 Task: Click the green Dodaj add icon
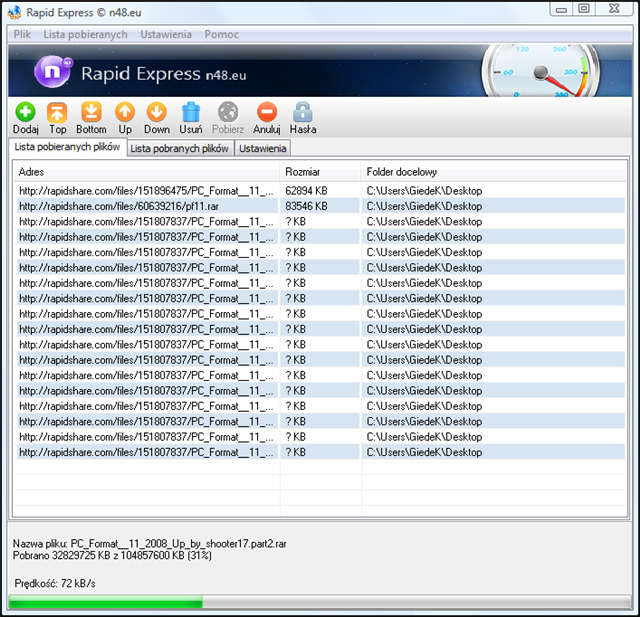click(25, 112)
